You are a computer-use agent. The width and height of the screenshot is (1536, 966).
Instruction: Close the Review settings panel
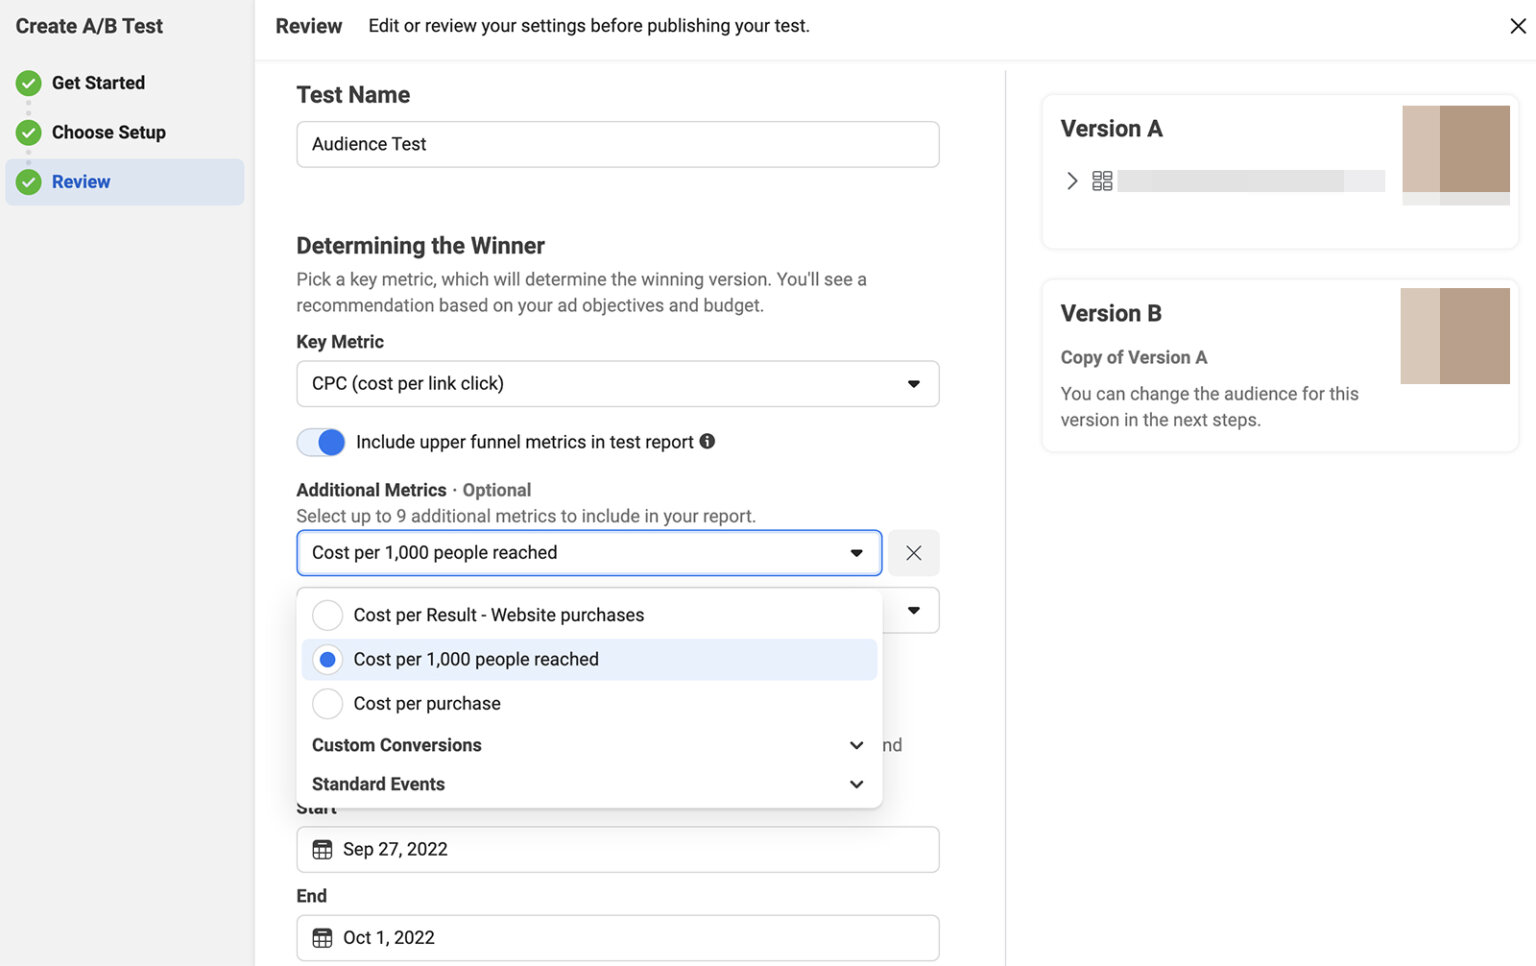pos(1519,25)
